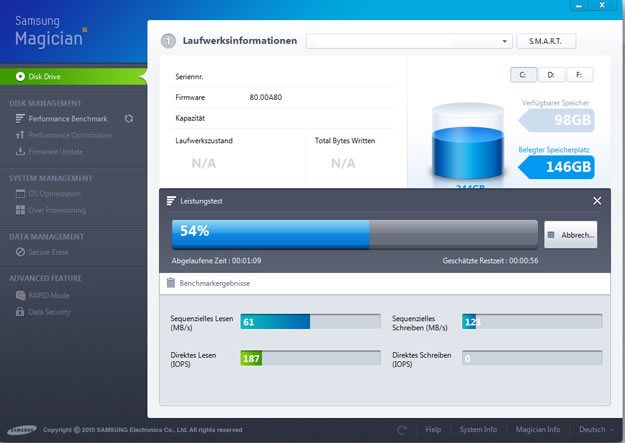Click the Over Provisioning grid icon
This screenshot has width=625, height=443.
(x=20, y=210)
